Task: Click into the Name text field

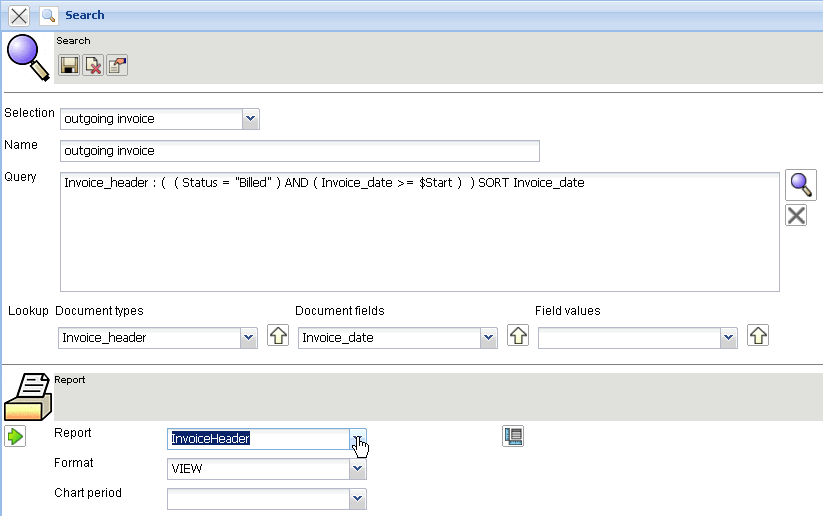Action: click(x=300, y=151)
